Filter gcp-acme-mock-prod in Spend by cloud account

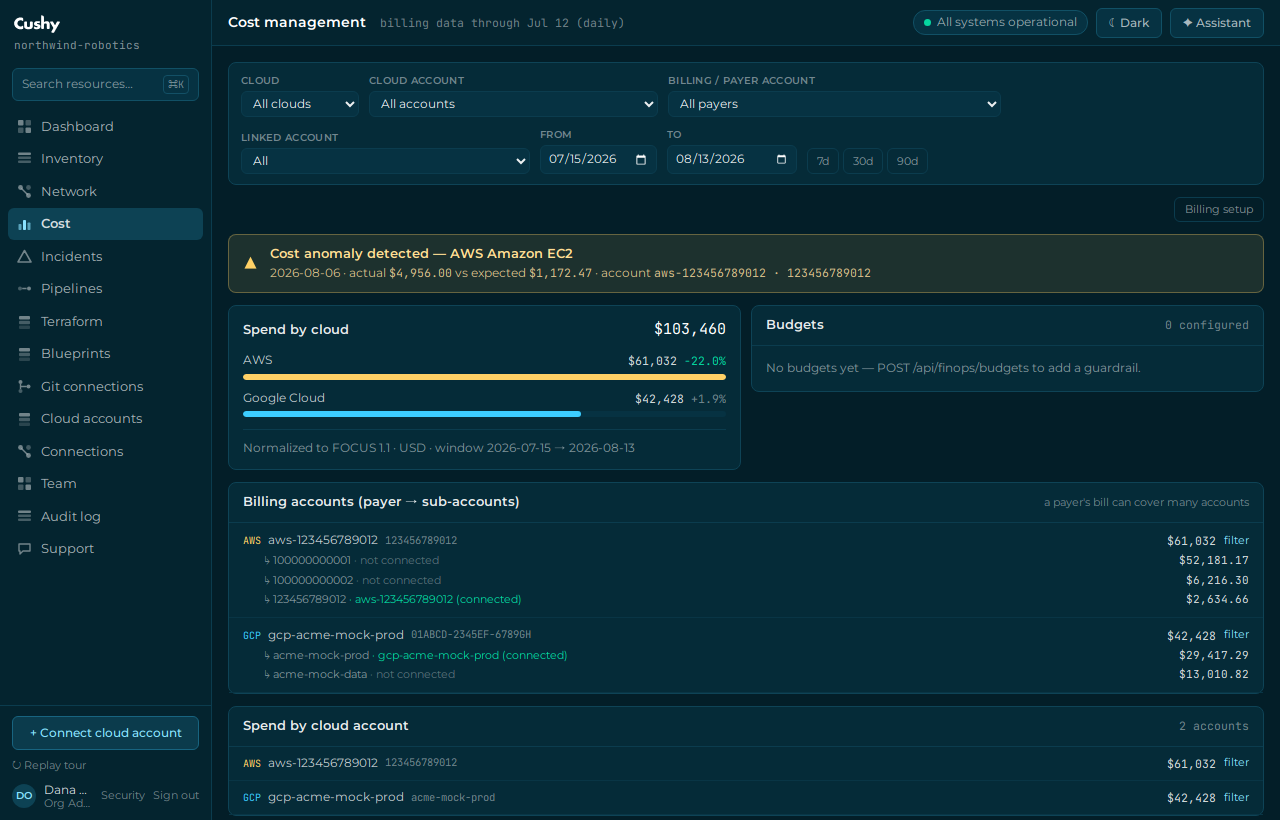[1237, 797]
